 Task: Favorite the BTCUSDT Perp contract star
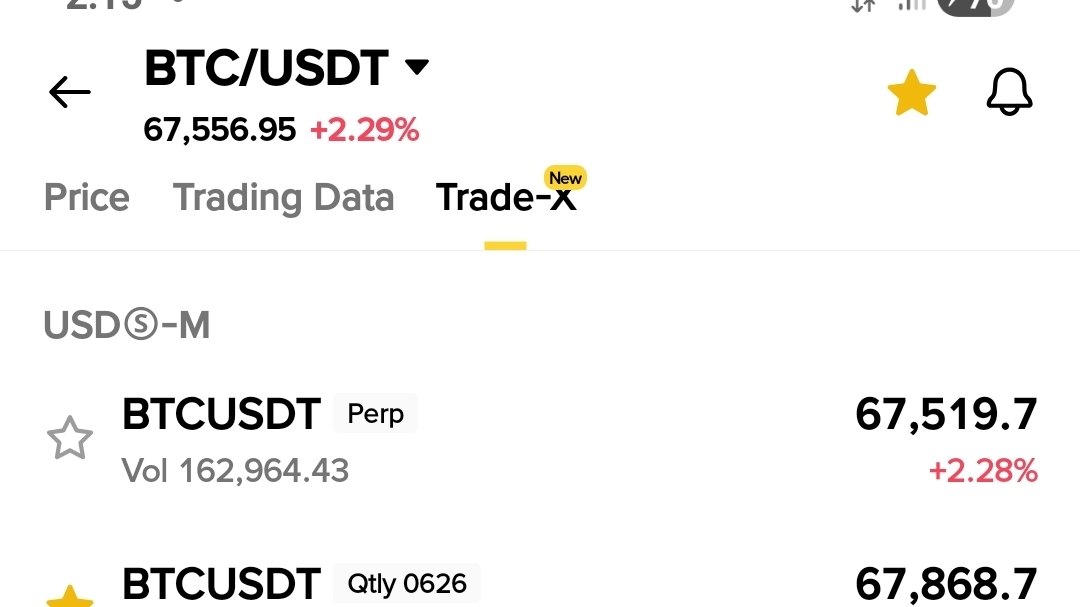pyautogui.click(x=70, y=438)
